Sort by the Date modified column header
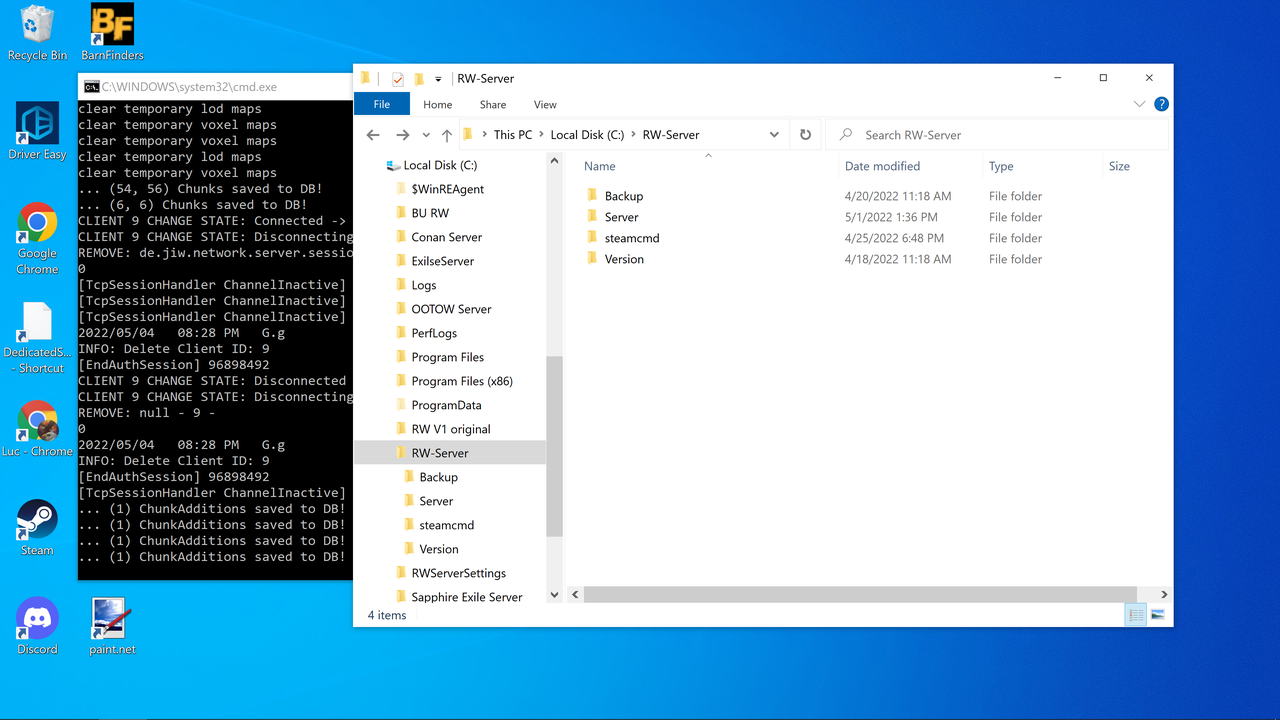 (x=882, y=166)
